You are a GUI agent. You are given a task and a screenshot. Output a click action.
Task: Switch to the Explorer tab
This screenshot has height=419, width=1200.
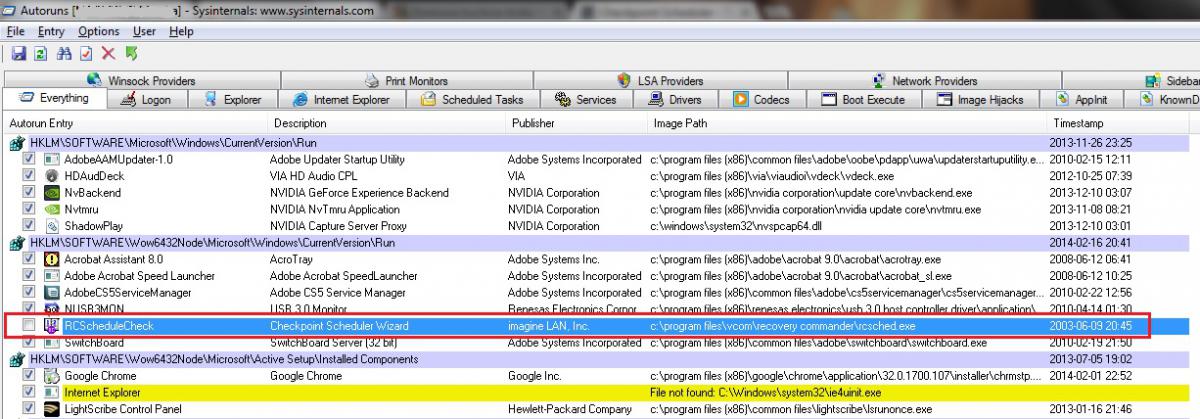231,100
